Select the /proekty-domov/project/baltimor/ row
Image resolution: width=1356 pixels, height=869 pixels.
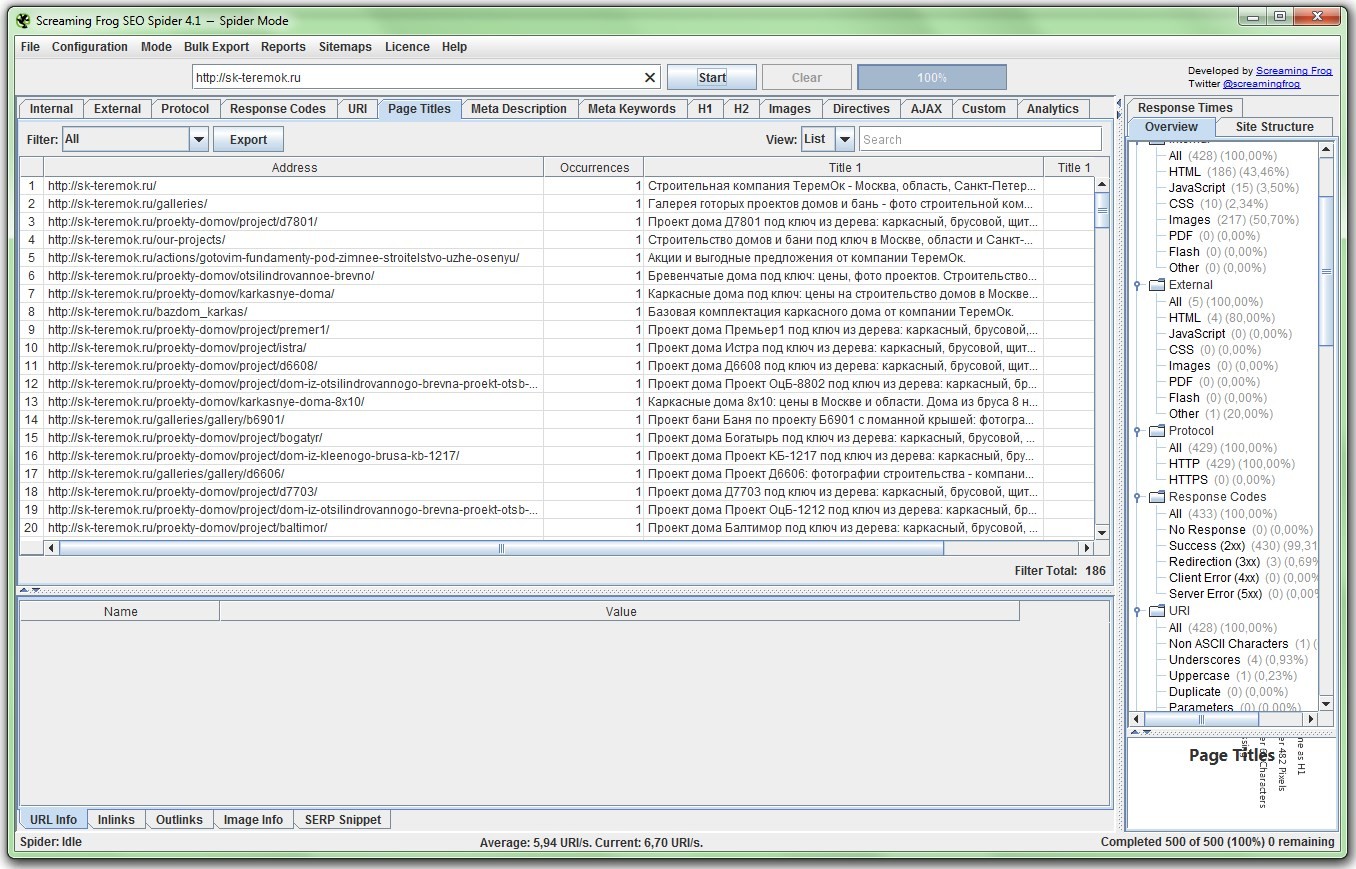click(558, 528)
